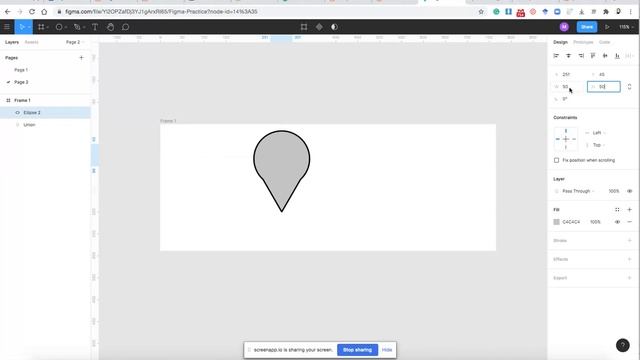Click the browser Back button
The width and height of the screenshot is (640, 360).
[8, 12]
